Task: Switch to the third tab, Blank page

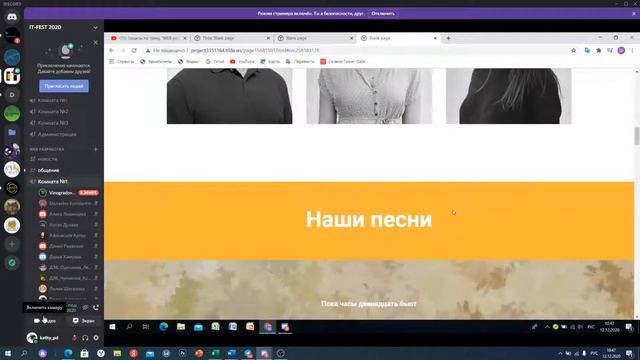Action: (316, 38)
